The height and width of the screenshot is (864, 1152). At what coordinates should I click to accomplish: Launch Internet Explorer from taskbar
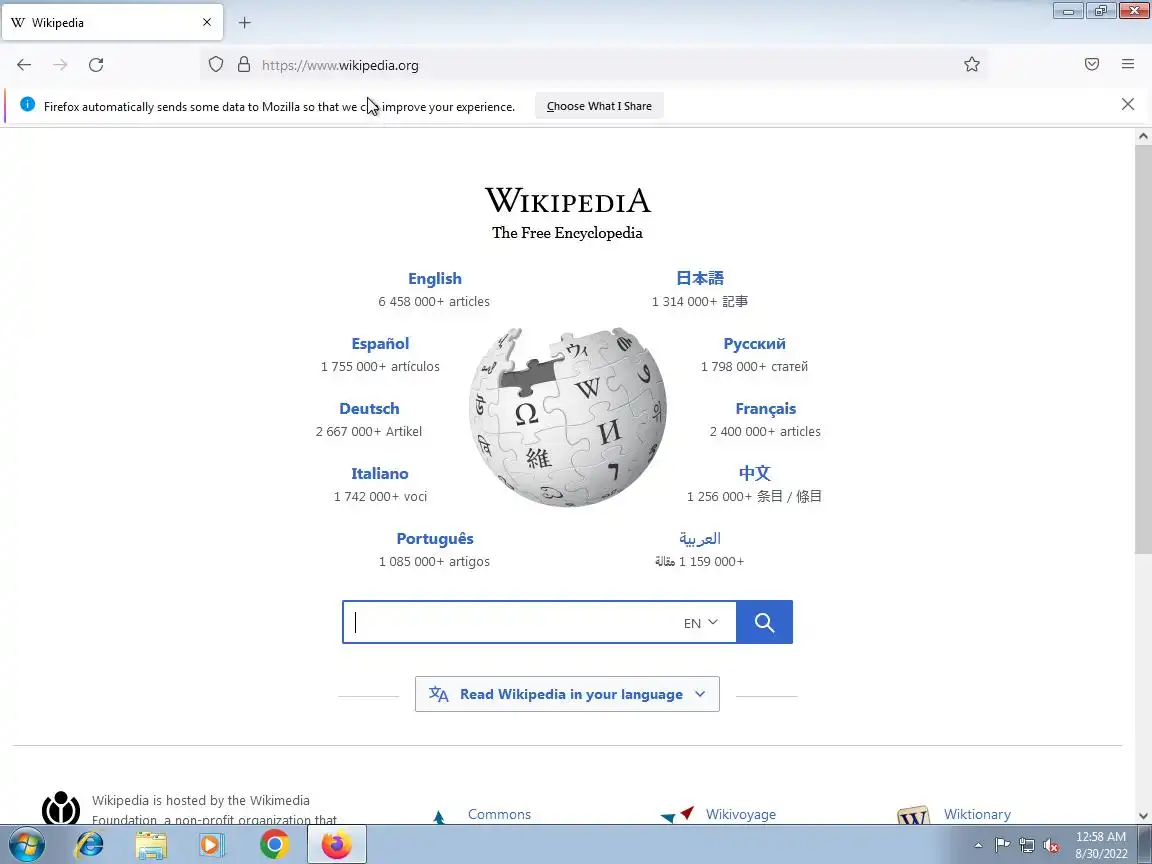click(89, 845)
